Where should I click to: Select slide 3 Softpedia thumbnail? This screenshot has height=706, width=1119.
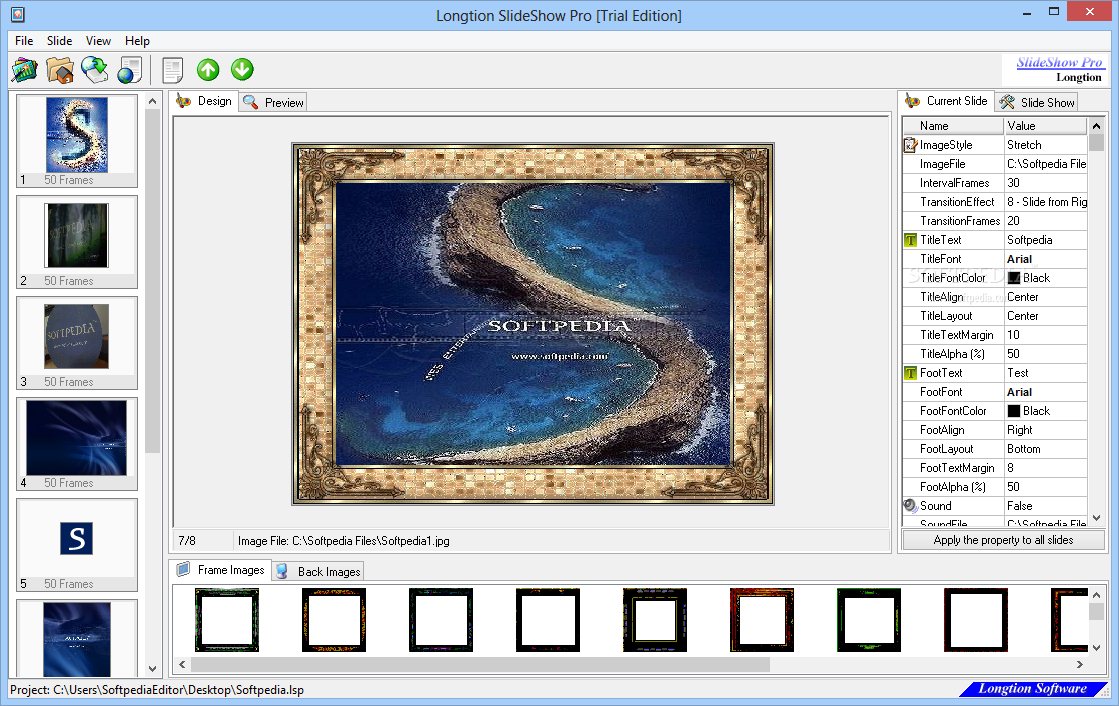77,343
